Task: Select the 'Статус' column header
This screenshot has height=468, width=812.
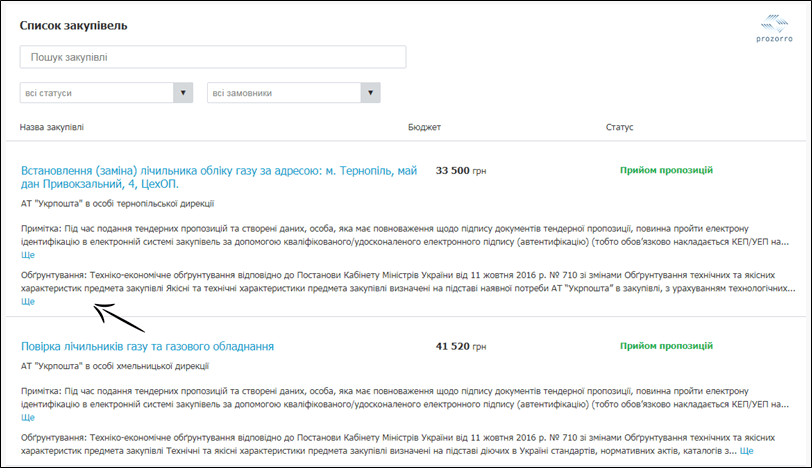Action: (x=620, y=128)
